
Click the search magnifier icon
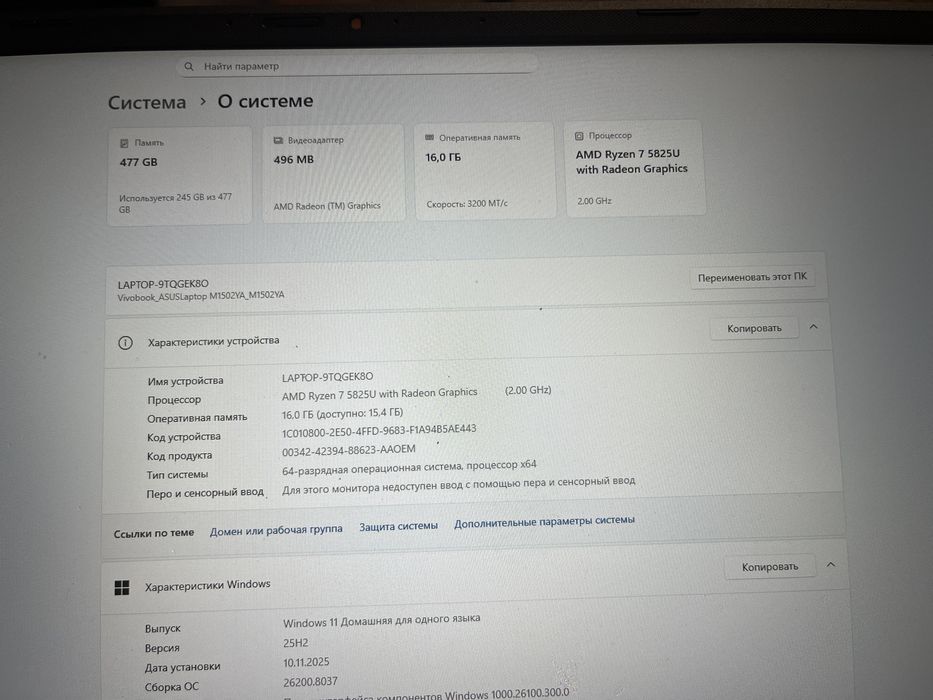pos(189,66)
